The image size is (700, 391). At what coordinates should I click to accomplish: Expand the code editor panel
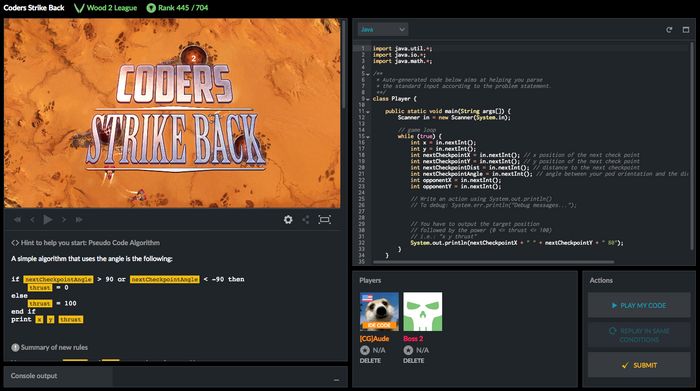pos(686,30)
